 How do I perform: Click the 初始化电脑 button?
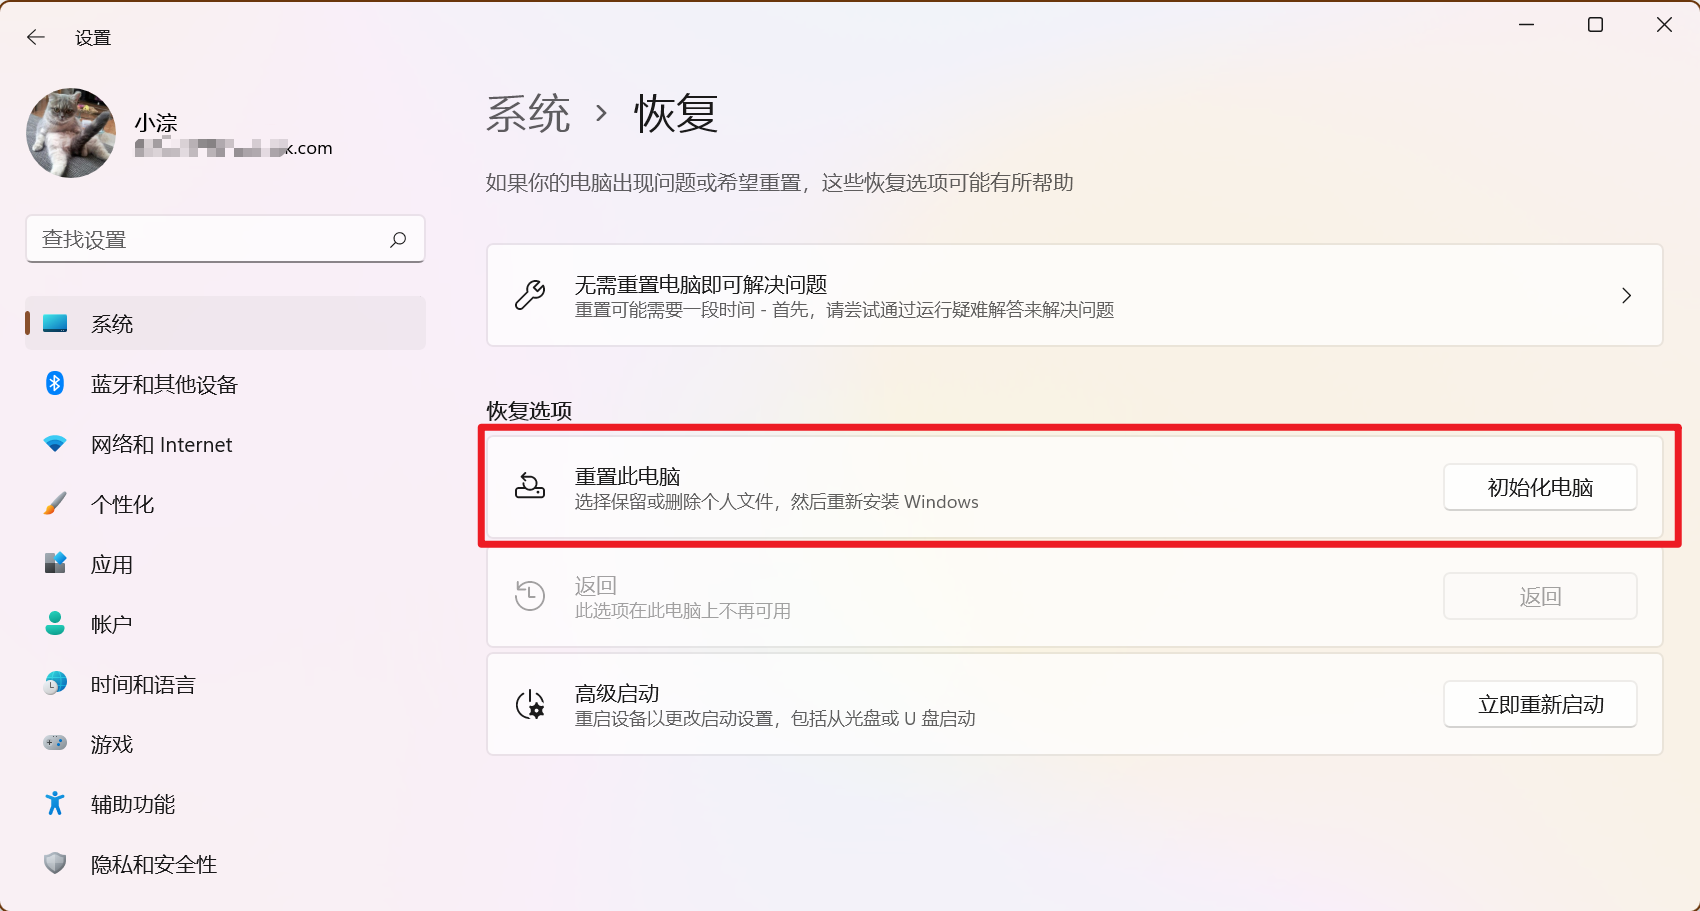(1539, 488)
